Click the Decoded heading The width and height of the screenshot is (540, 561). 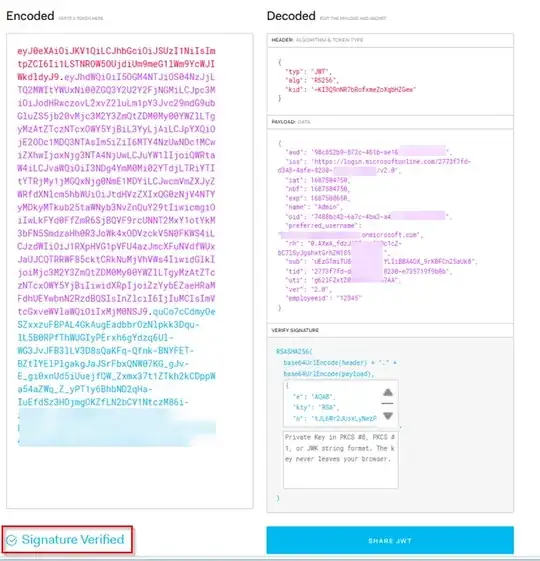291,16
